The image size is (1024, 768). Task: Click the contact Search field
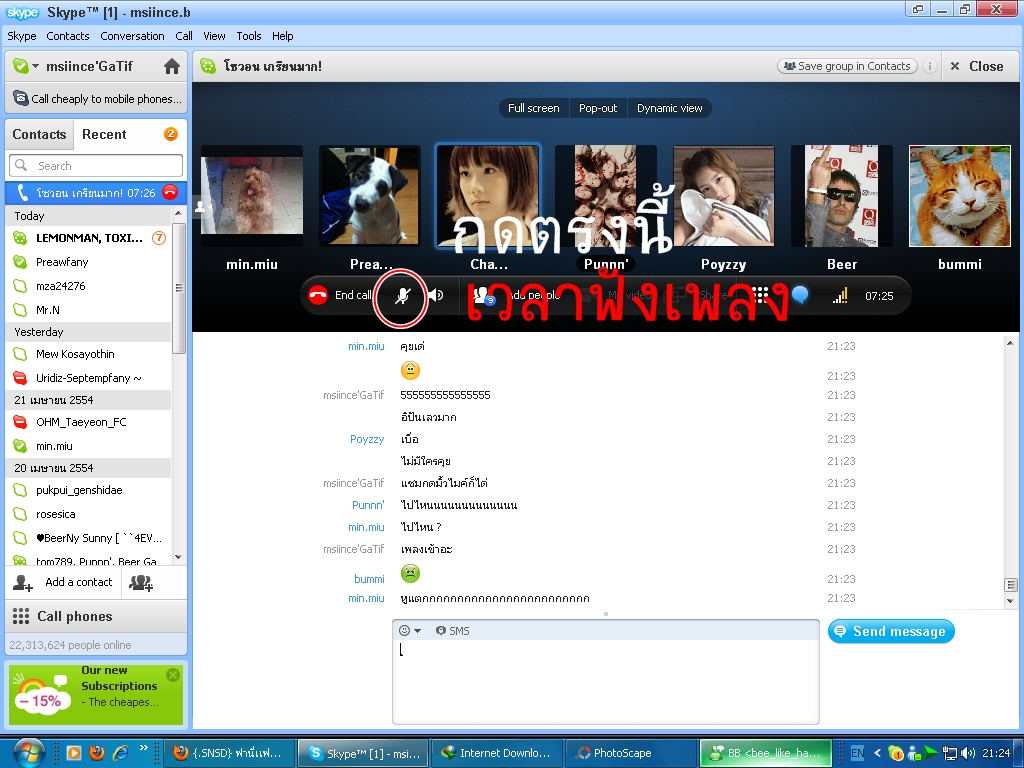click(96, 166)
